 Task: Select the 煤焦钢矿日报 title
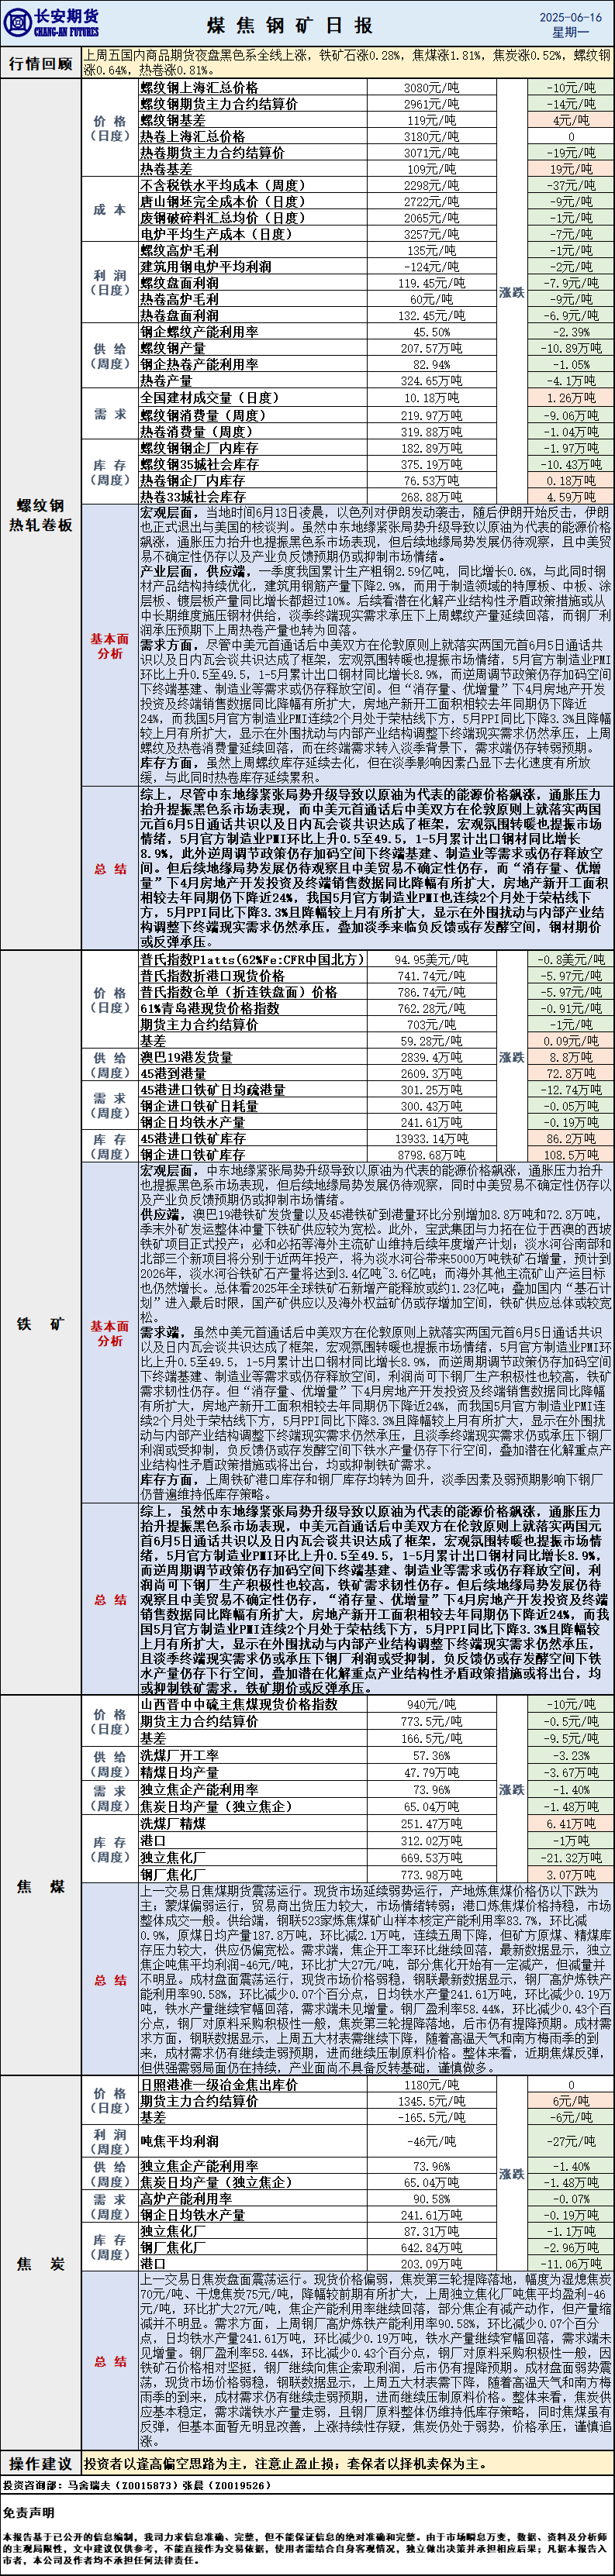pyautogui.click(x=290, y=25)
